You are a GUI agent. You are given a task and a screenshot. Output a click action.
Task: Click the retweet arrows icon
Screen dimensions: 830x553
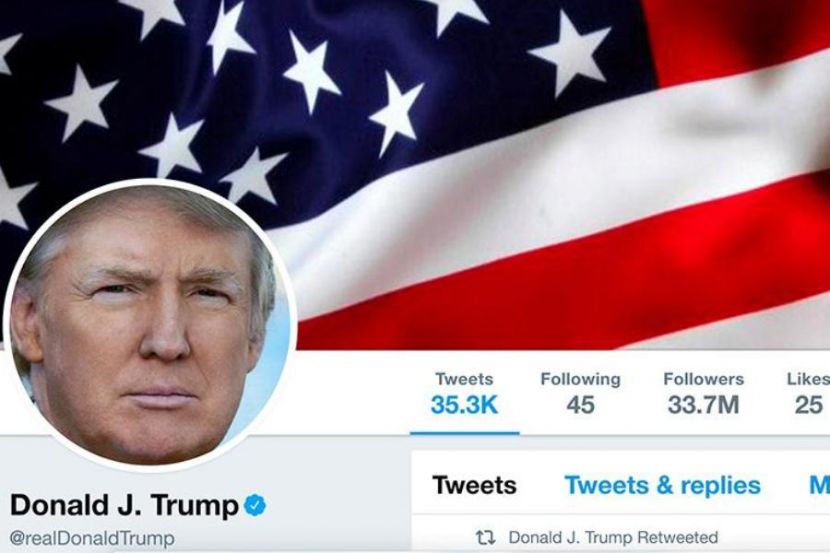[x=485, y=538]
